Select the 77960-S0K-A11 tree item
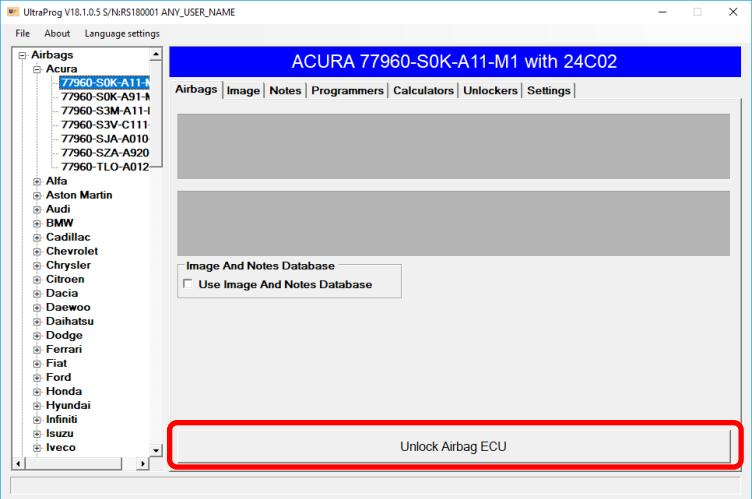The height and width of the screenshot is (499, 752). (x=105, y=83)
